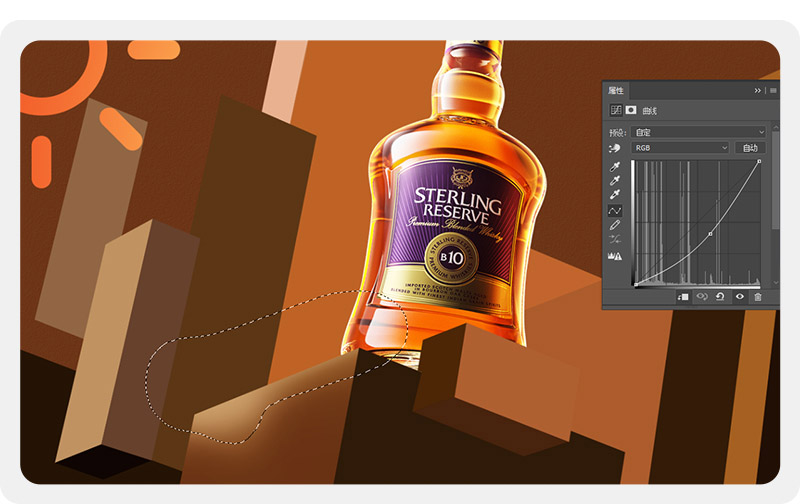Toggle adjustment layer visibility eye icon
This screenshot has height=504, width=800.
click(739, 297)
